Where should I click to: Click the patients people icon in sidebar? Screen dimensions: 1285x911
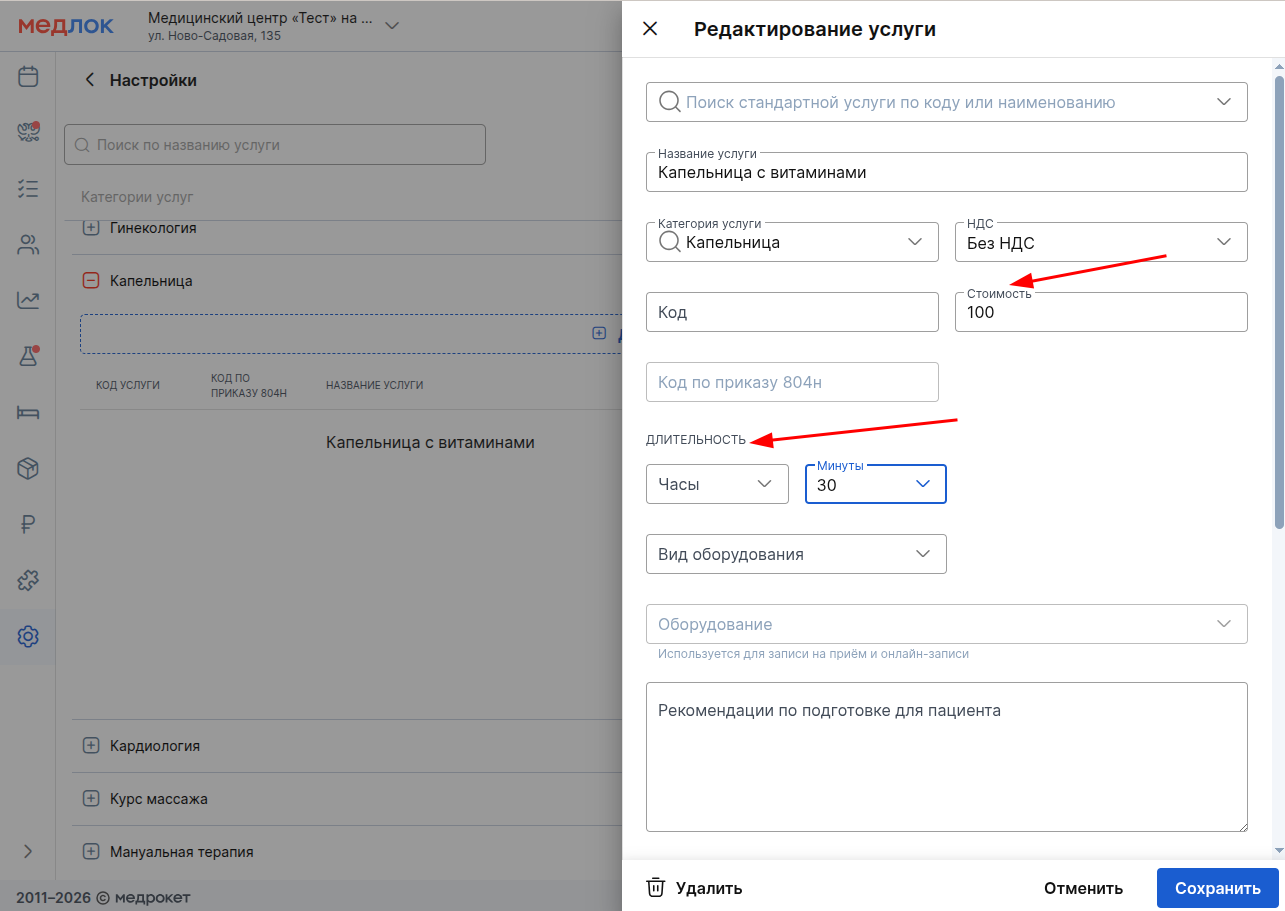[x=28, y=245]
